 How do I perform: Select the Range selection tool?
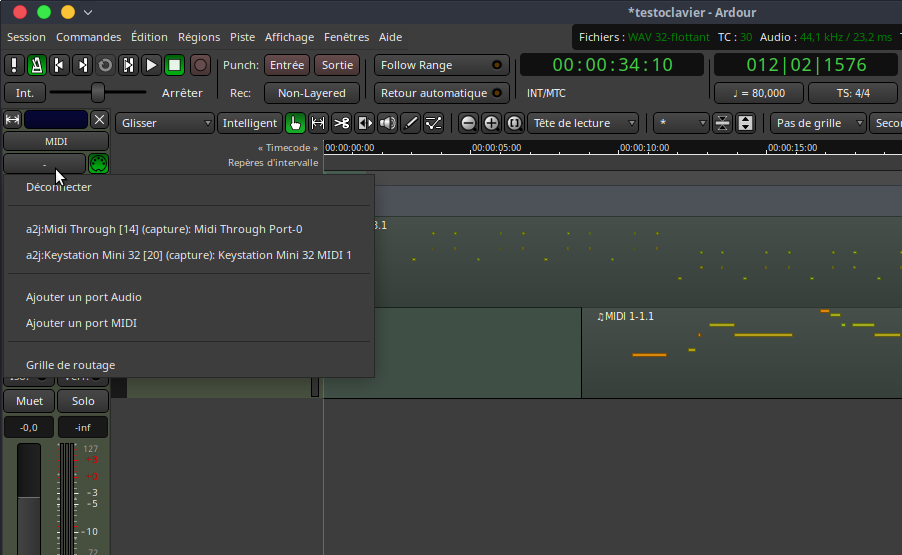(x=319, y=123)
